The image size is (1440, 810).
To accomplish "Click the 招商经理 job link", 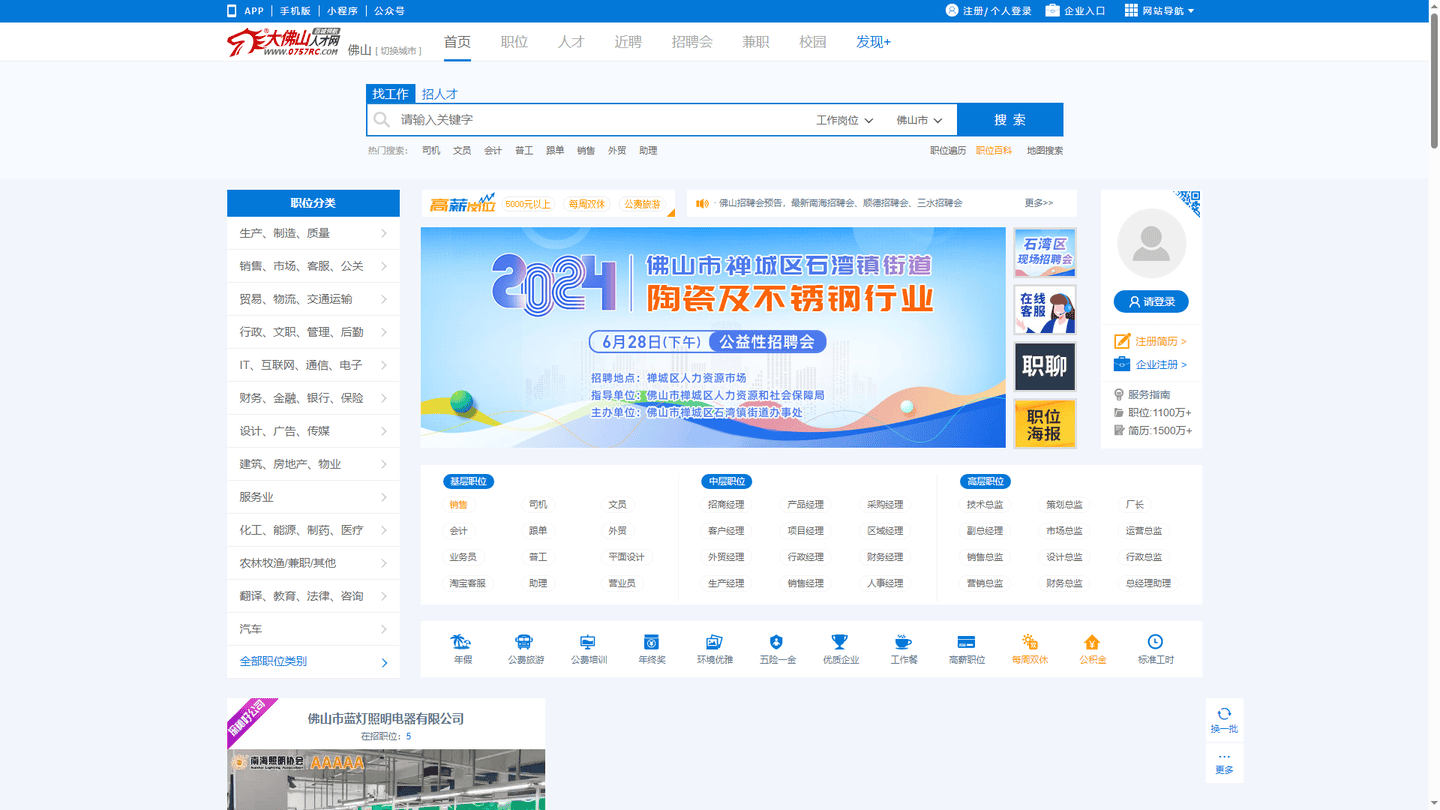I will (726, 505).
